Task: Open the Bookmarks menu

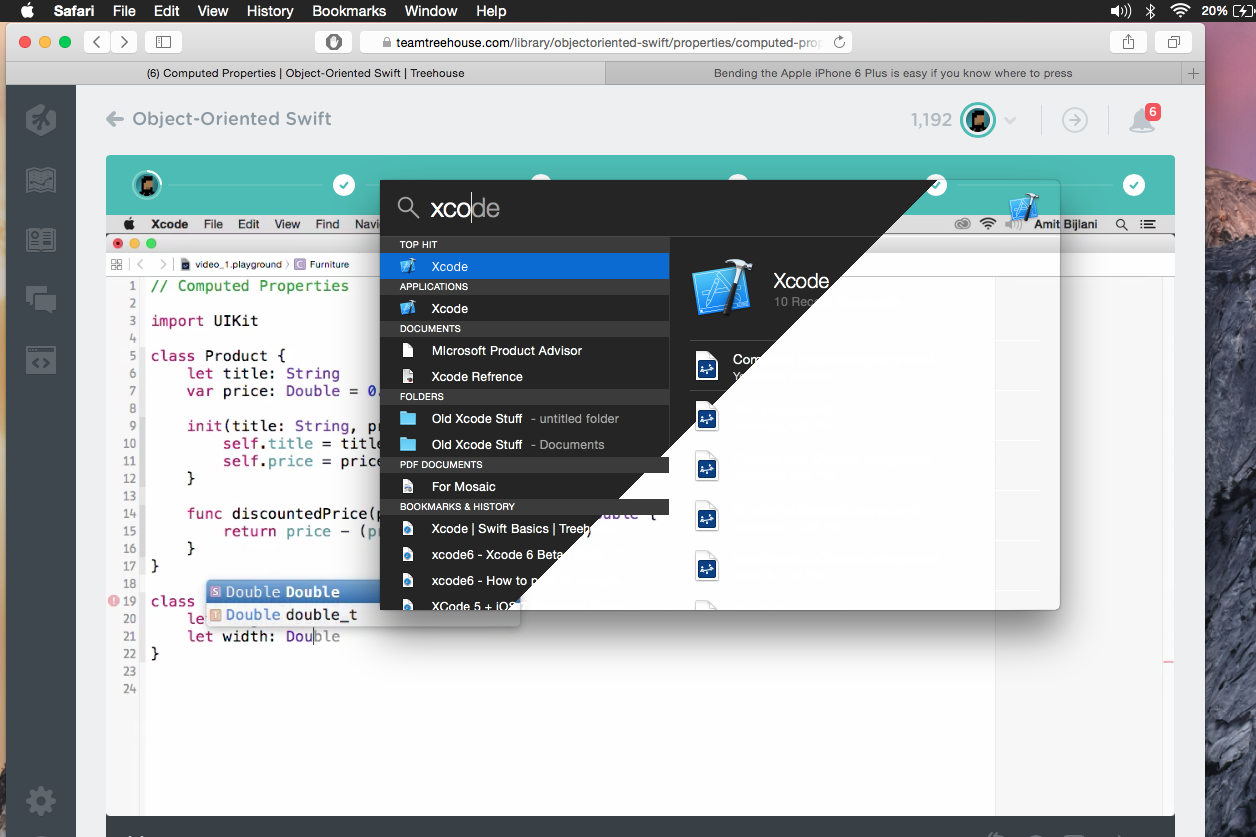Action: point(349,11)
